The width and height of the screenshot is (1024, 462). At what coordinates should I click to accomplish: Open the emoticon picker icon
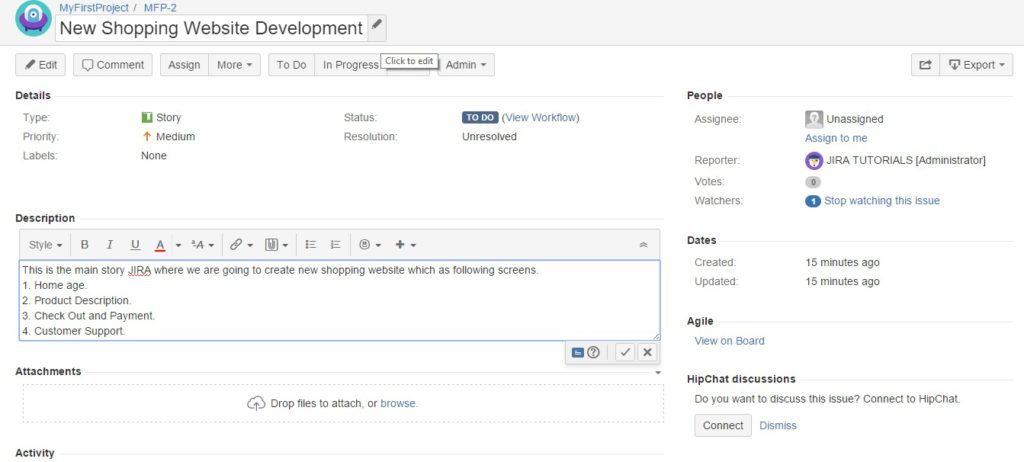click(x=365, y=244)
